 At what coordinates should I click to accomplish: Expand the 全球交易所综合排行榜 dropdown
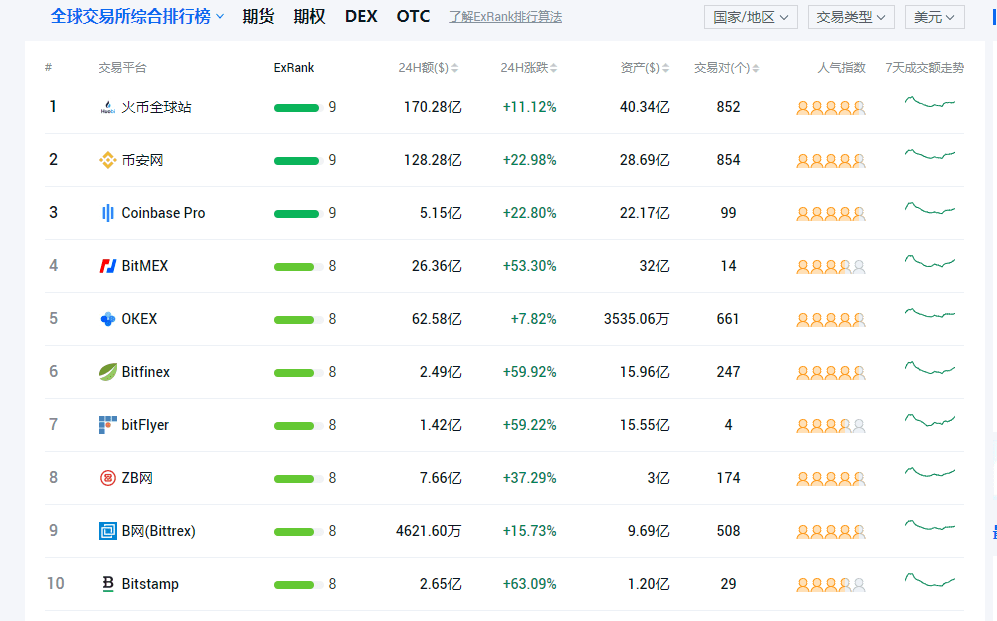(x=137, y=17)
